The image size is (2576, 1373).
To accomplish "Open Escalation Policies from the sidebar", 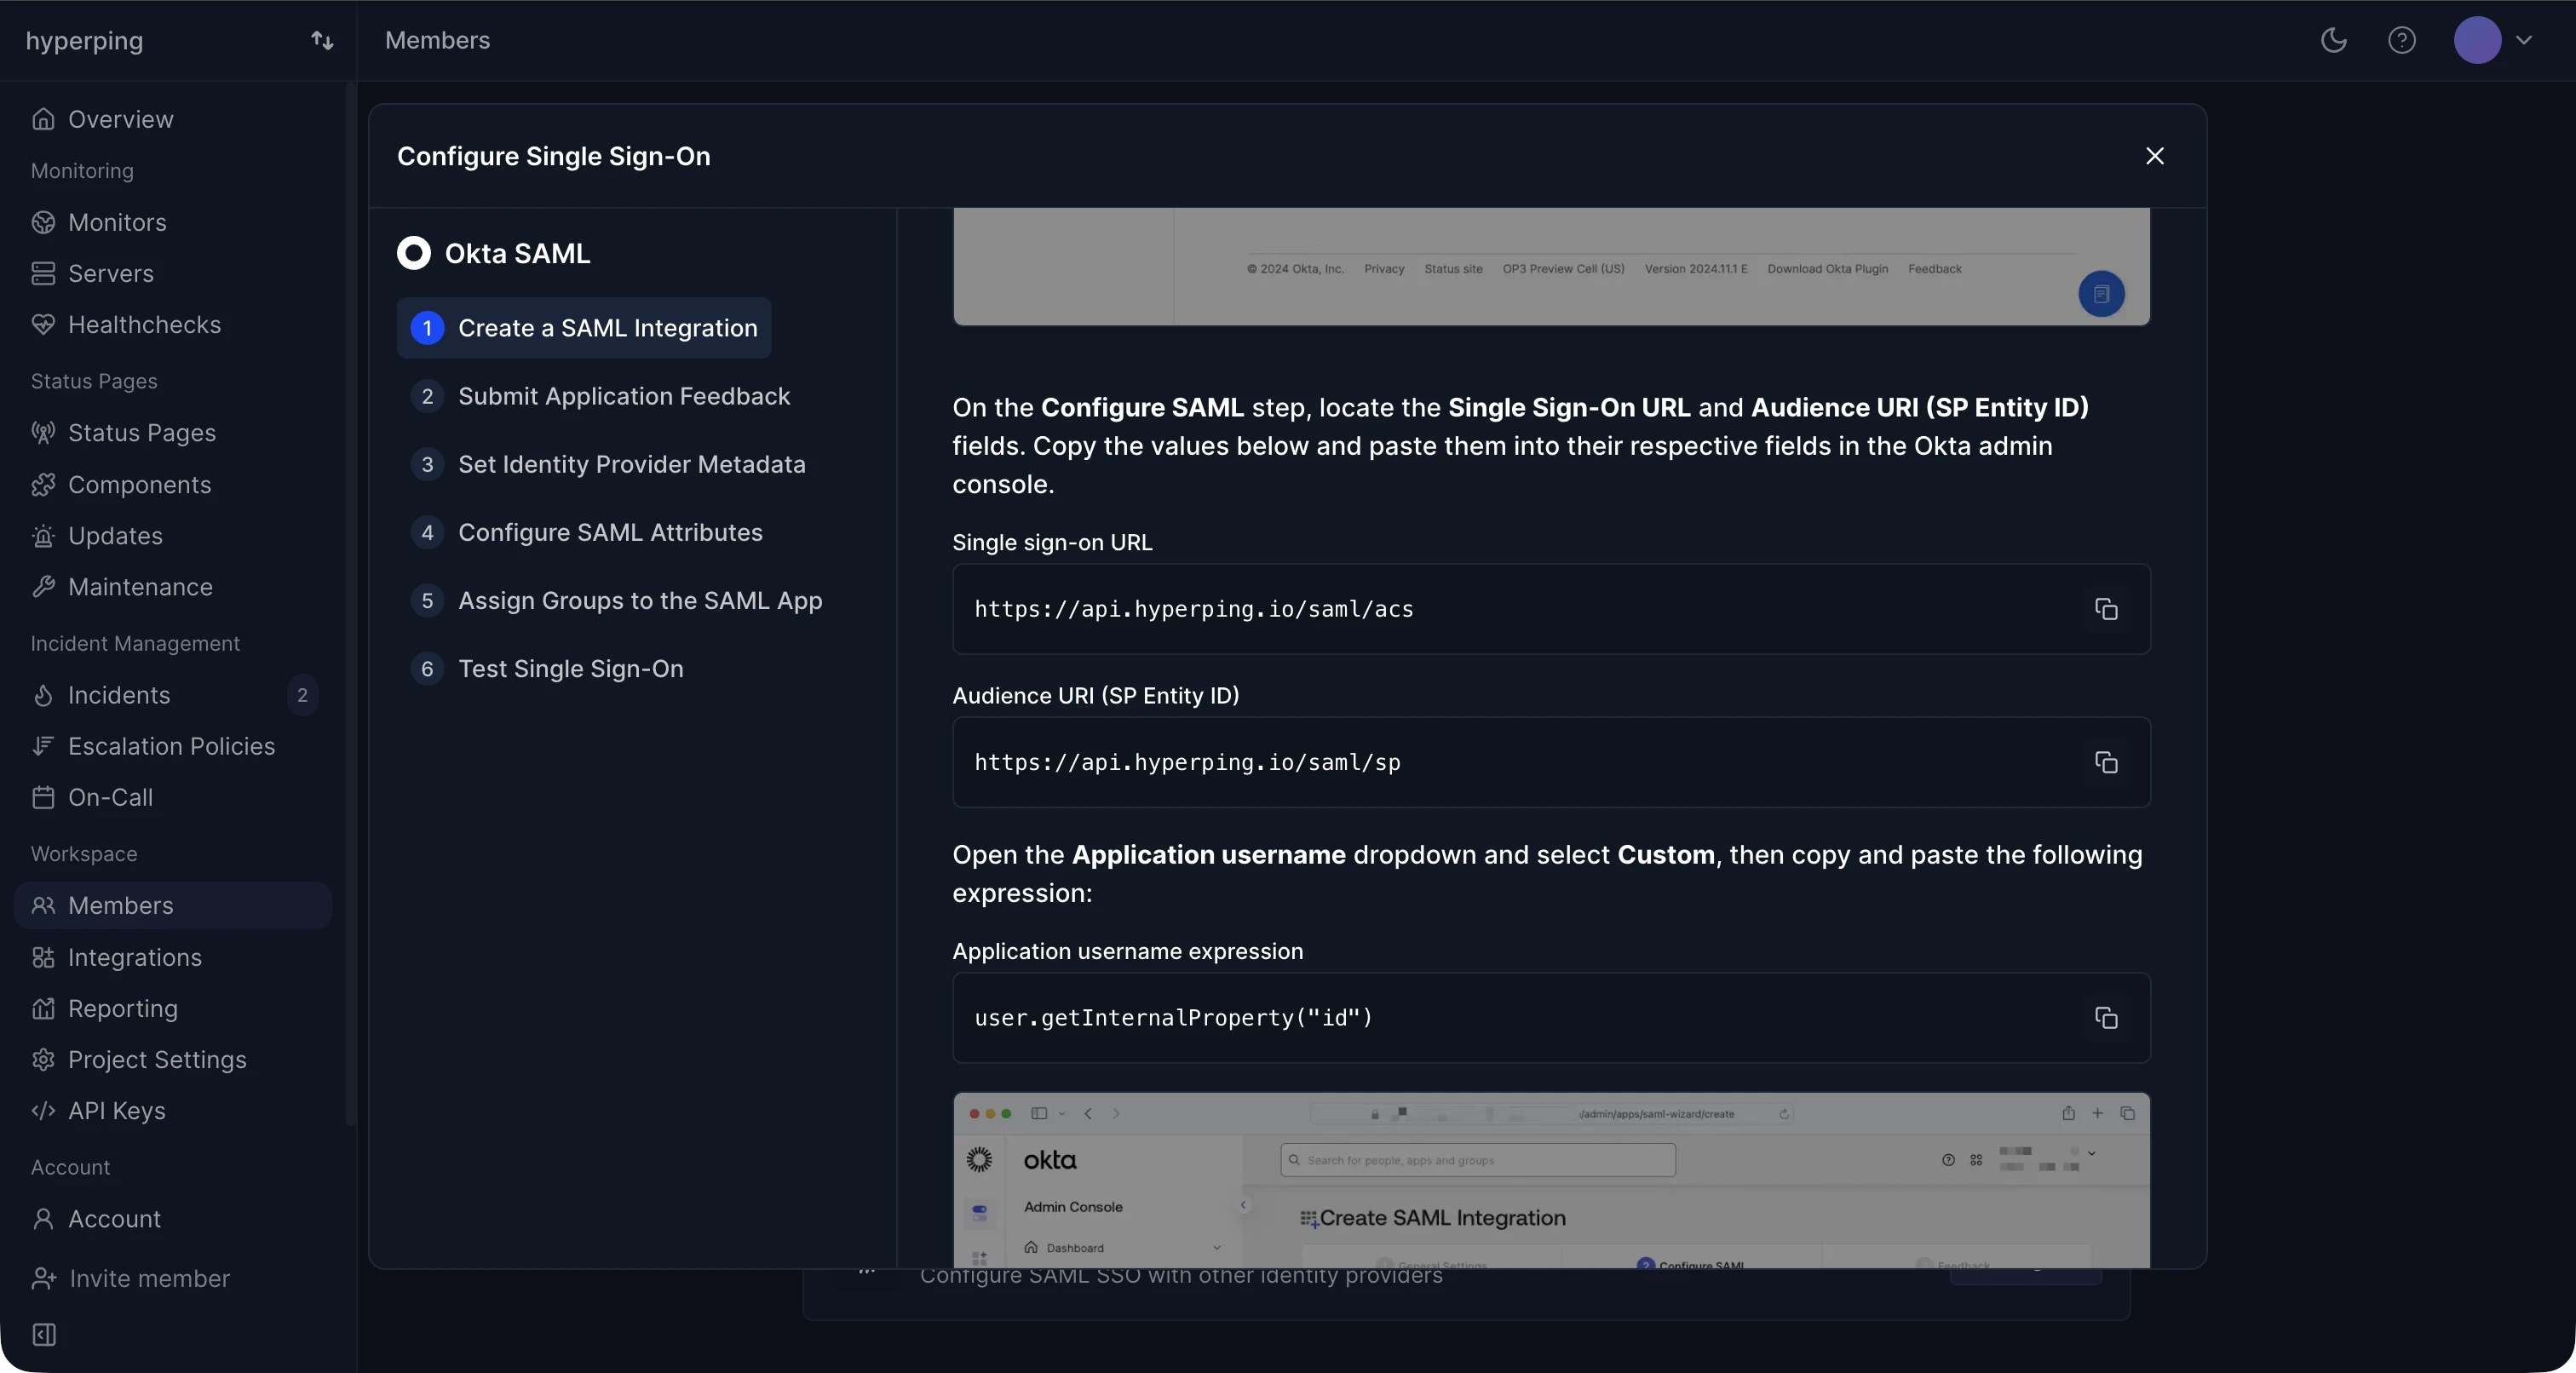I will coord(172,746).
